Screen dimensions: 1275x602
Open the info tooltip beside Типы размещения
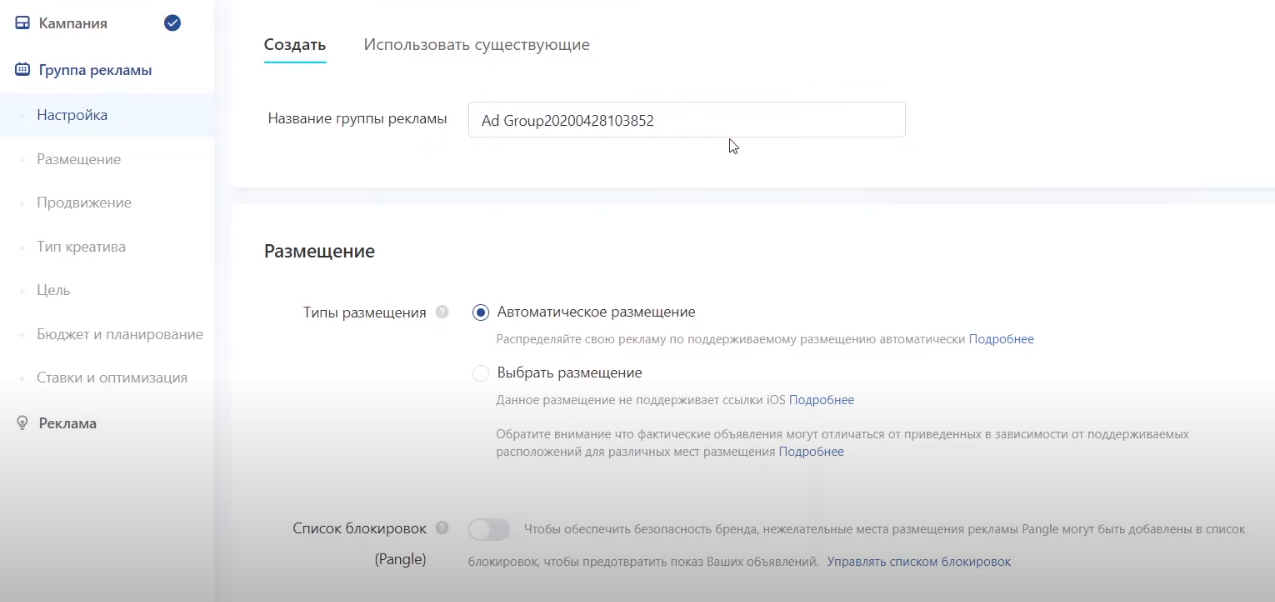[442, 312]
